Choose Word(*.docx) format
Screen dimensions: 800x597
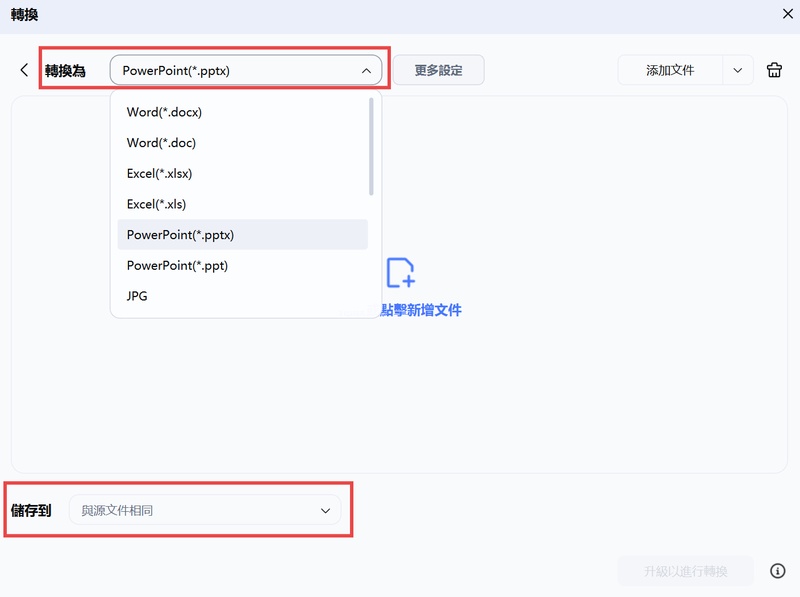click(x=242, y=112)
